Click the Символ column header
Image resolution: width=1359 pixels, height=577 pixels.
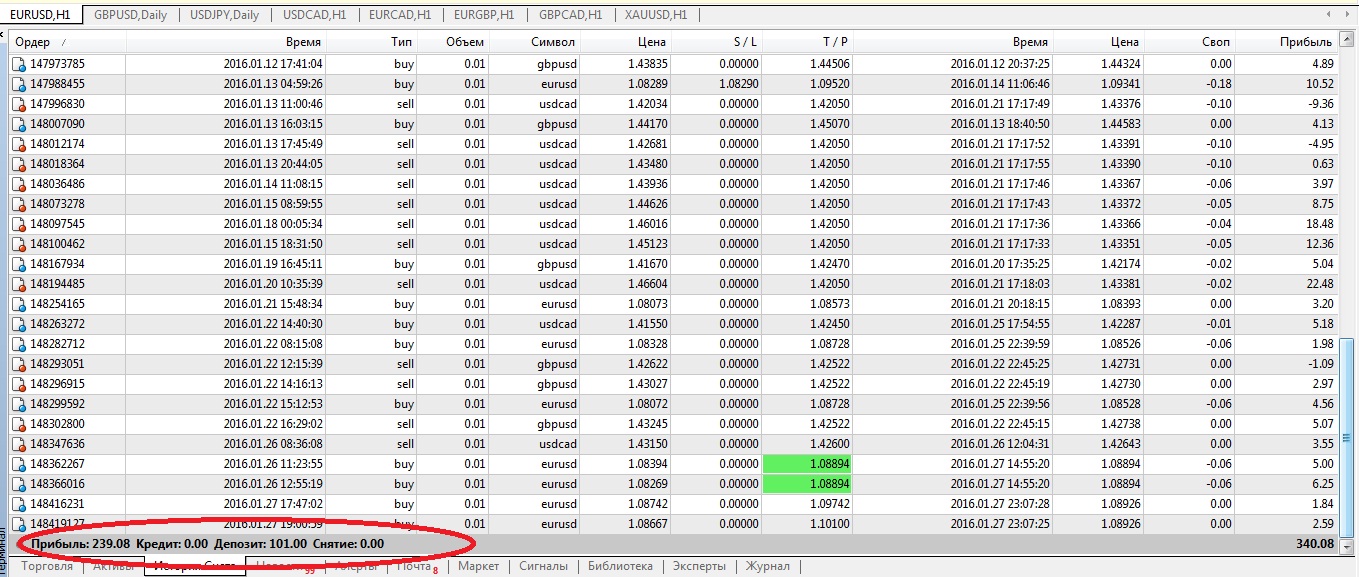click(555, 42)
